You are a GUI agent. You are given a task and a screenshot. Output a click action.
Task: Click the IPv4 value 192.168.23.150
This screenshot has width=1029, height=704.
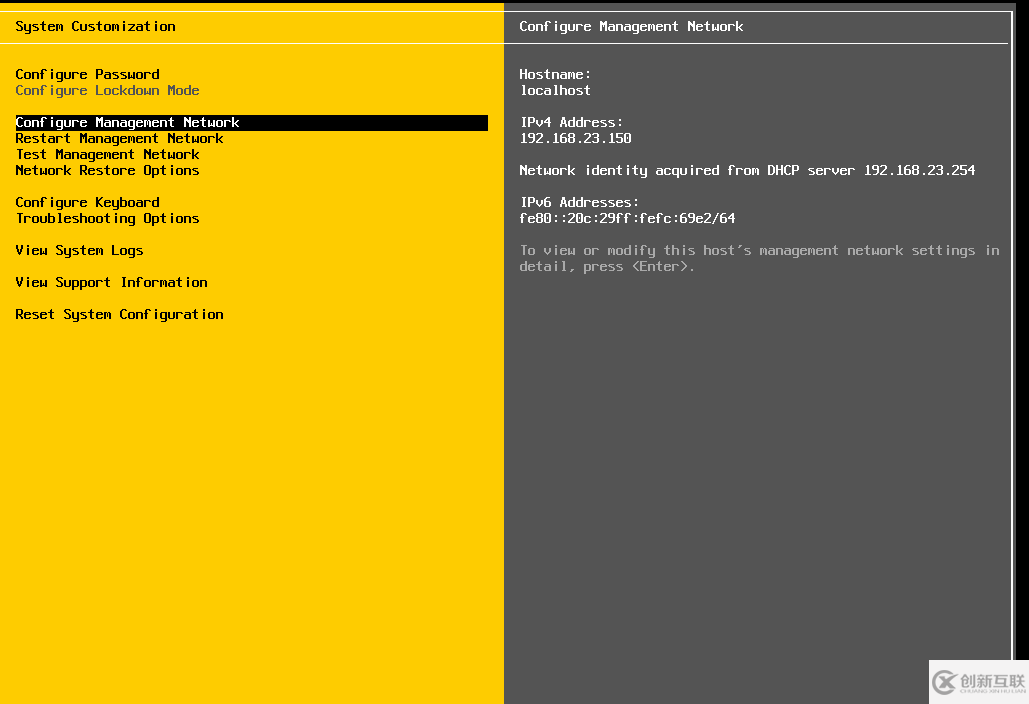[x=576, y=138]
